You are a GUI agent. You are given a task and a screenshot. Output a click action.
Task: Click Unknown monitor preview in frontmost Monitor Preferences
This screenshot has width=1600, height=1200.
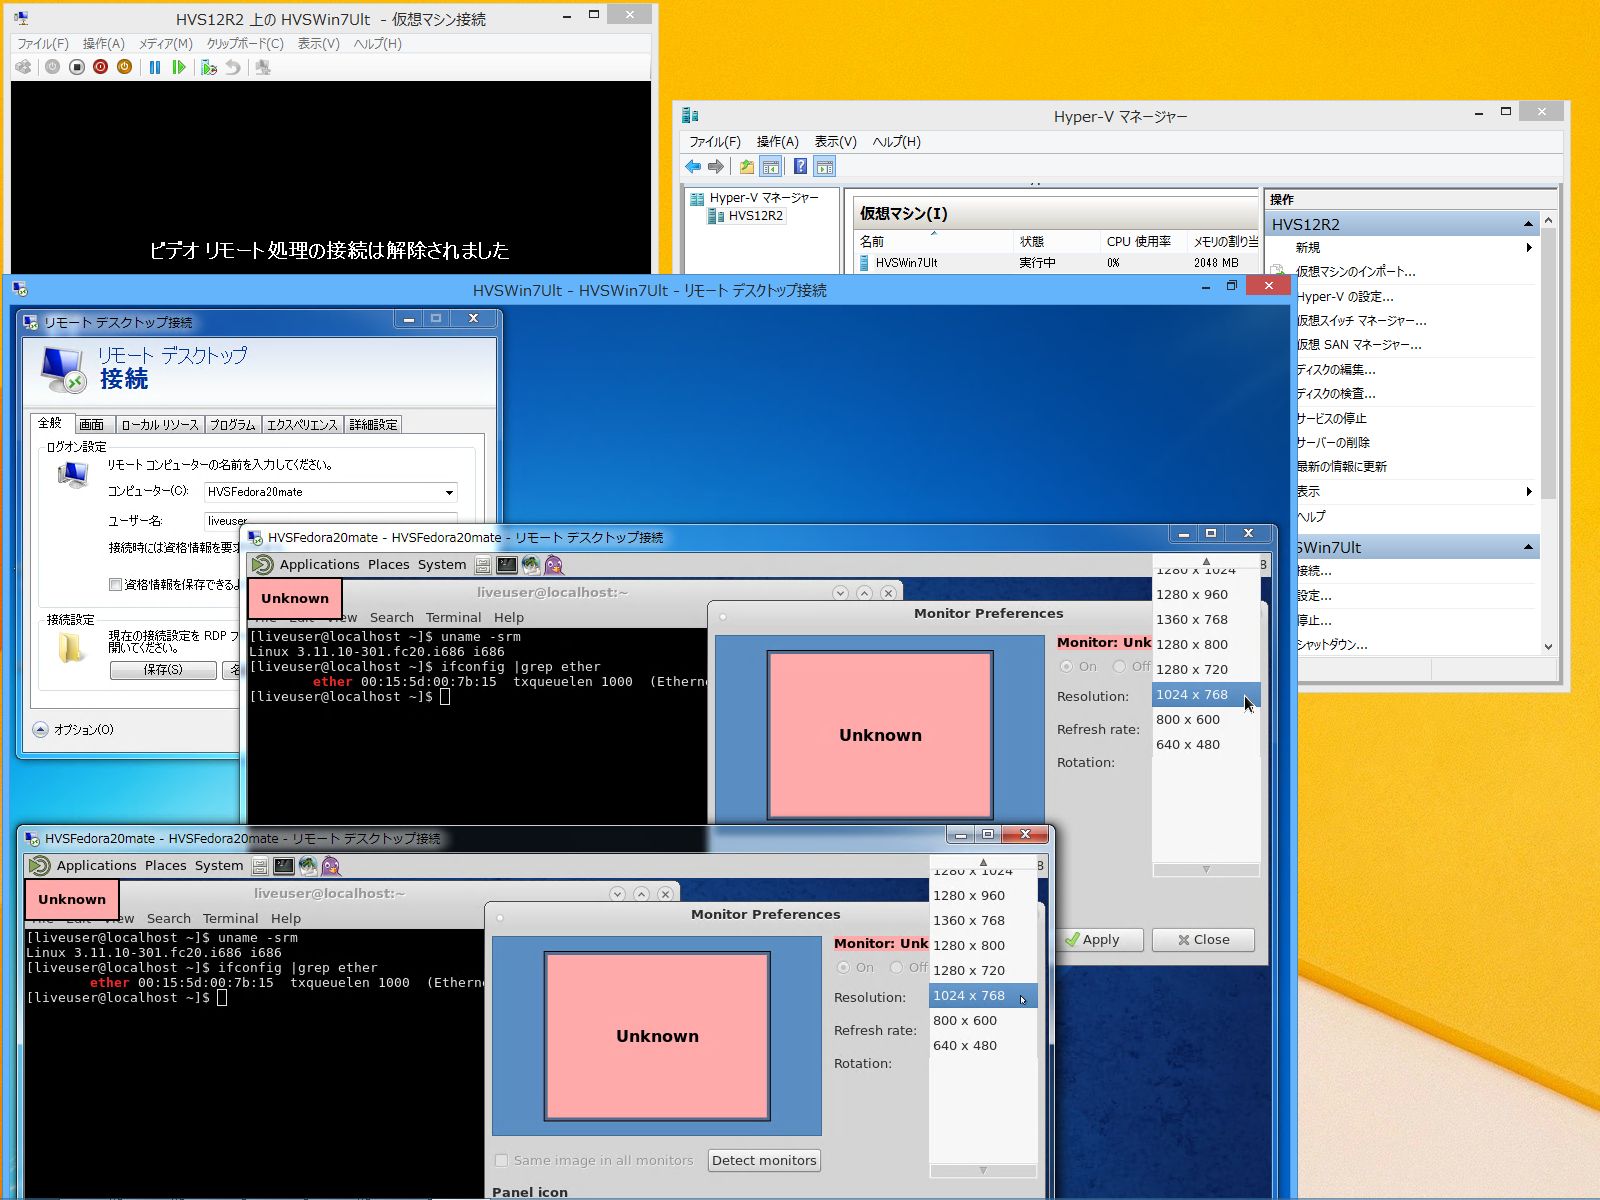pyautogui.click(x=657, y=1036)
